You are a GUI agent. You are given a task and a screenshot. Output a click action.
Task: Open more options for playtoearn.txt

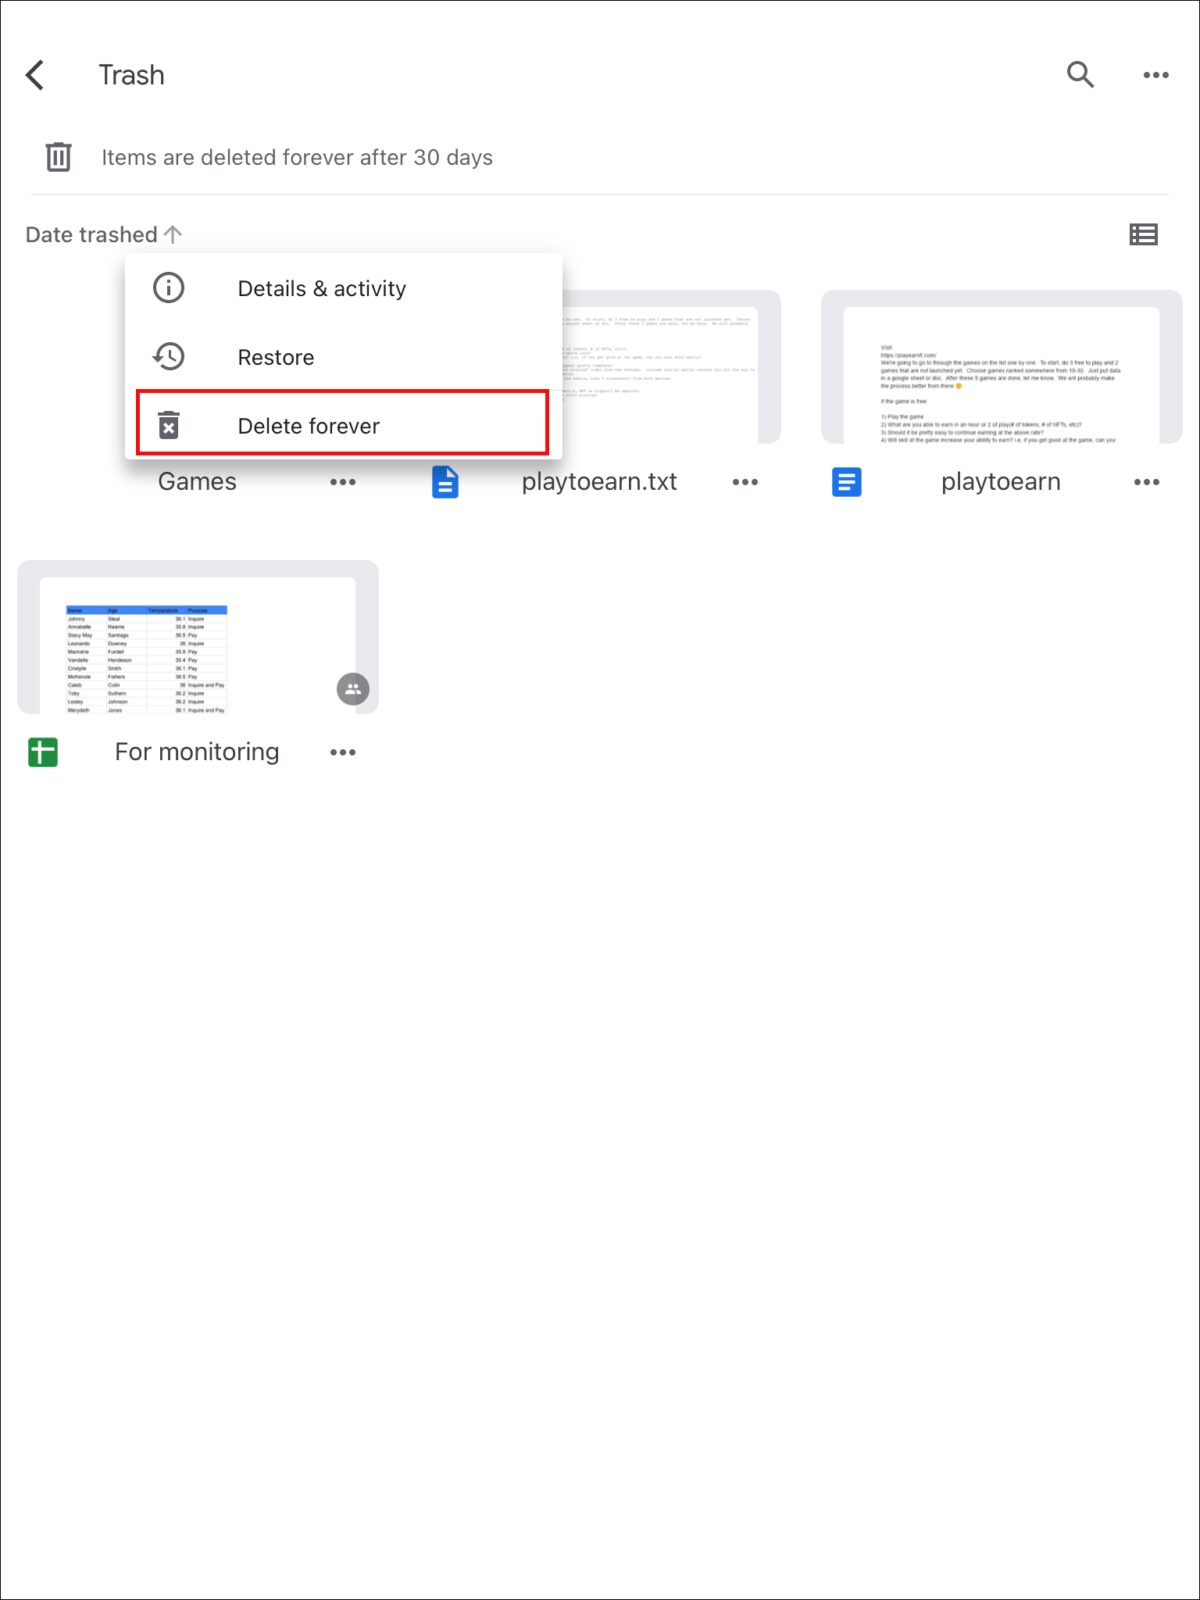click(x=745, y=482)
